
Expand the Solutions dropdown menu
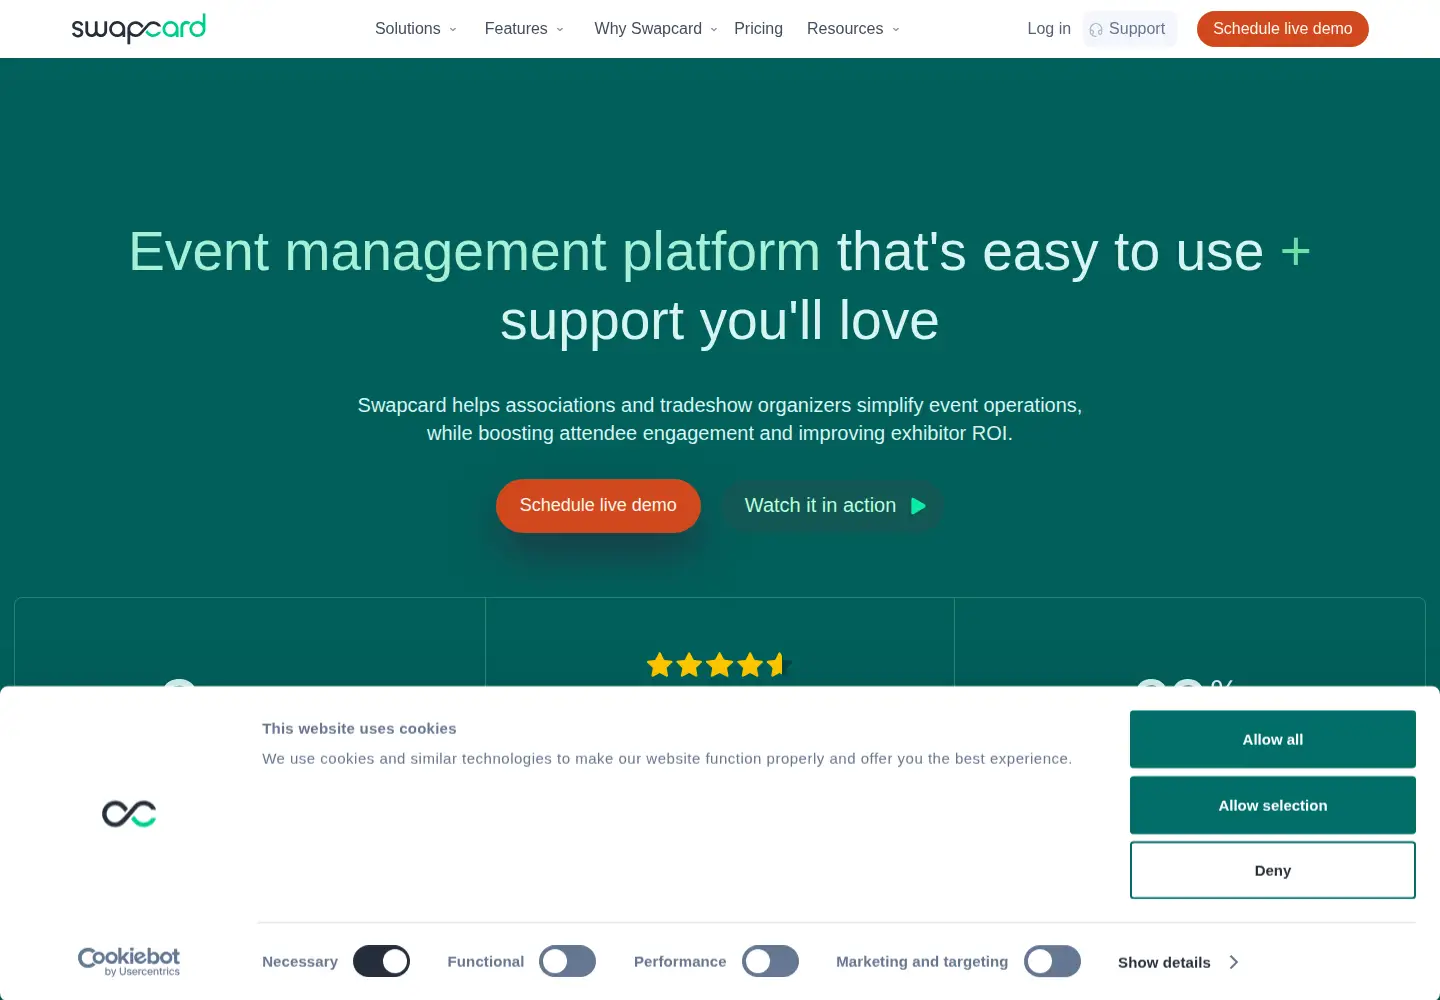pos(416,29)
